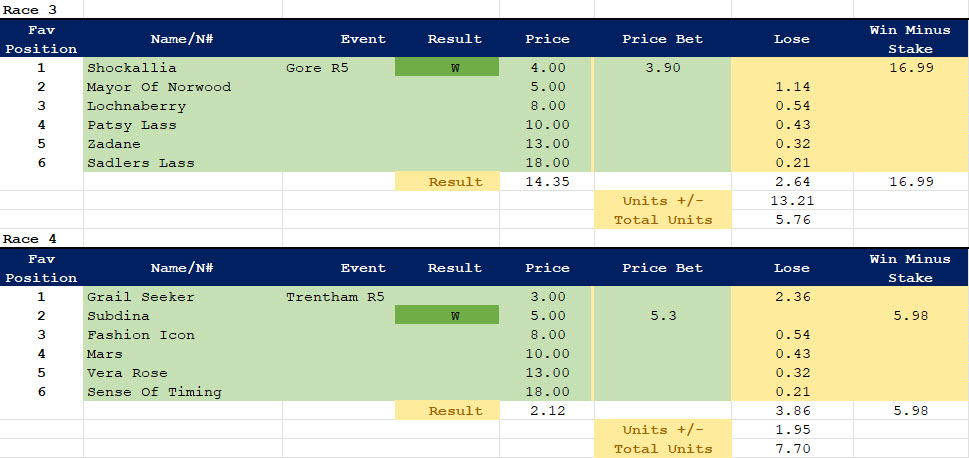Click the Gore R5 event cell
This screenshot has width=969, height=458.
pos(318,68)
